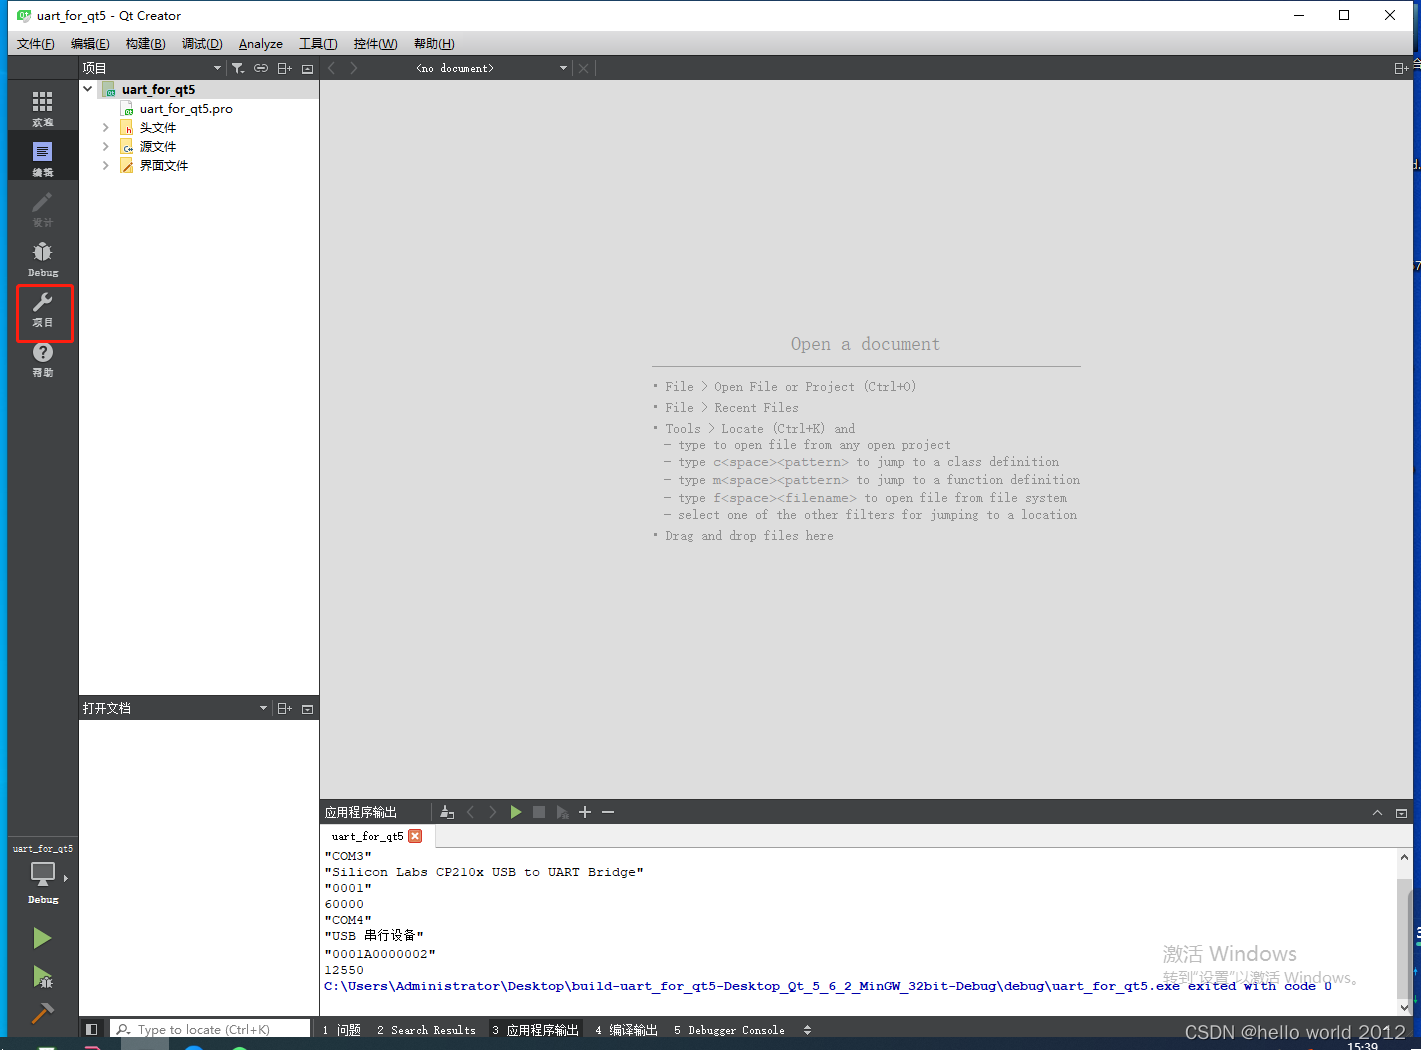Expand the 界面文件 folder
The image size is (1421, 1050).
click(106, 165)
